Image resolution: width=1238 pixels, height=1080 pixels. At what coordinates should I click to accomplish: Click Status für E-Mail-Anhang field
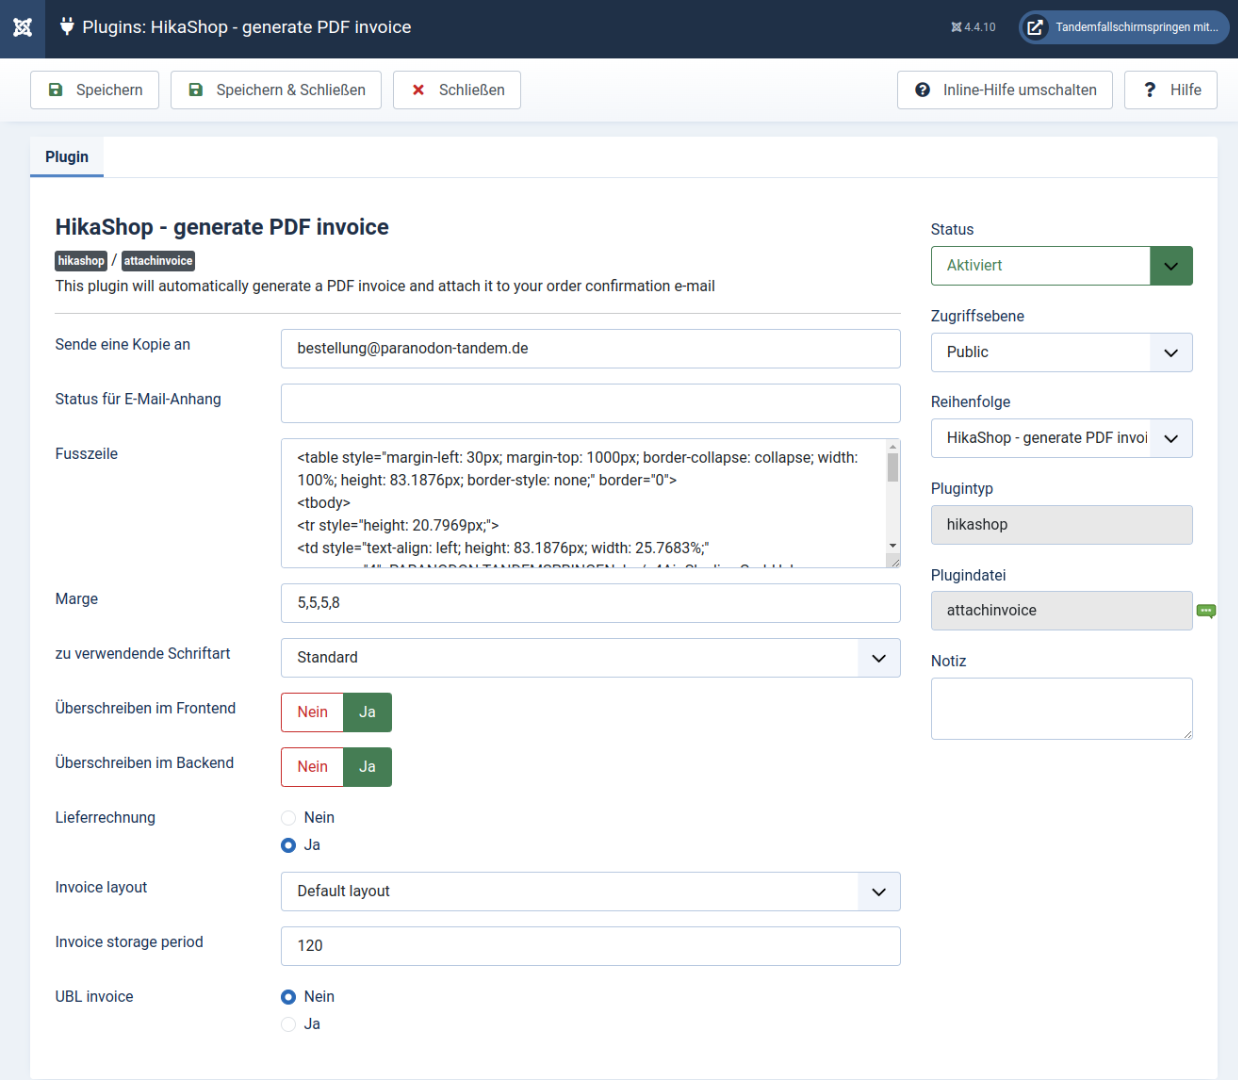591,403
